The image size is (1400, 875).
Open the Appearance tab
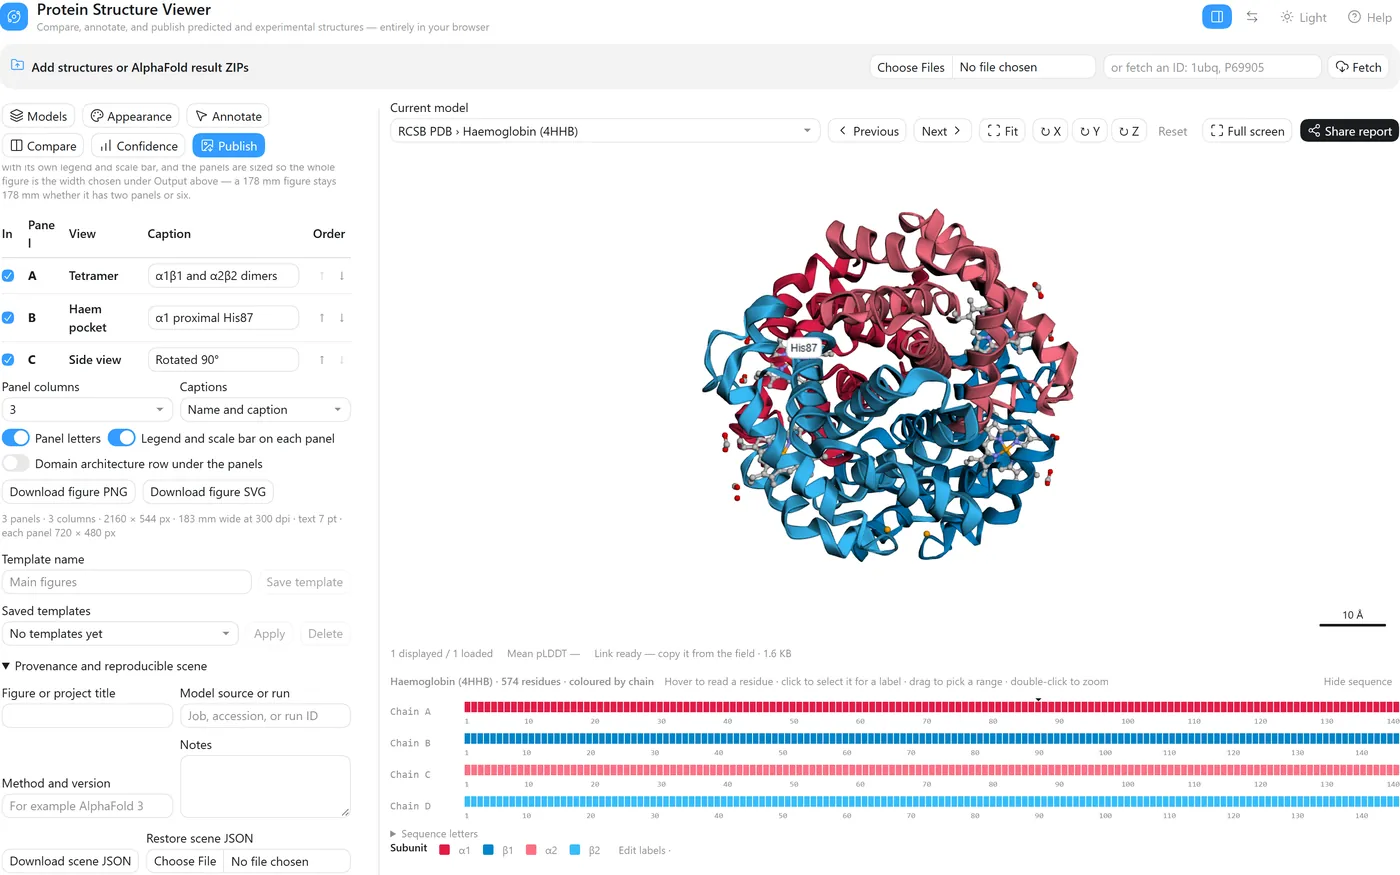coord(131,116)
